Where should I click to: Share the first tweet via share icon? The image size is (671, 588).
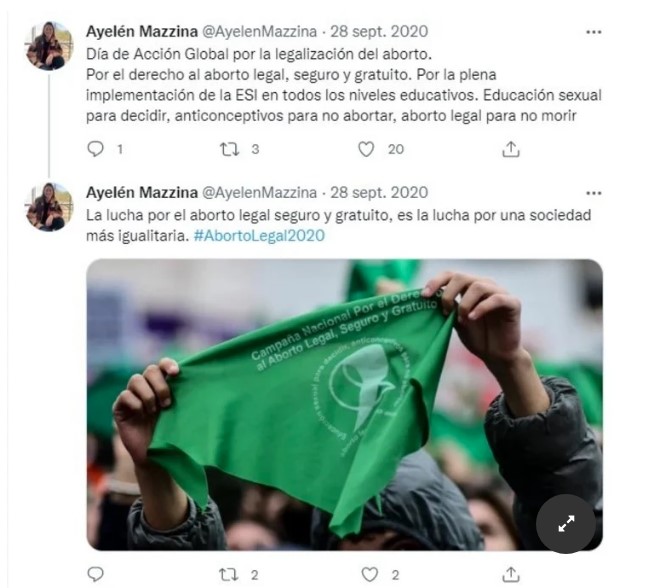[511, 149]
